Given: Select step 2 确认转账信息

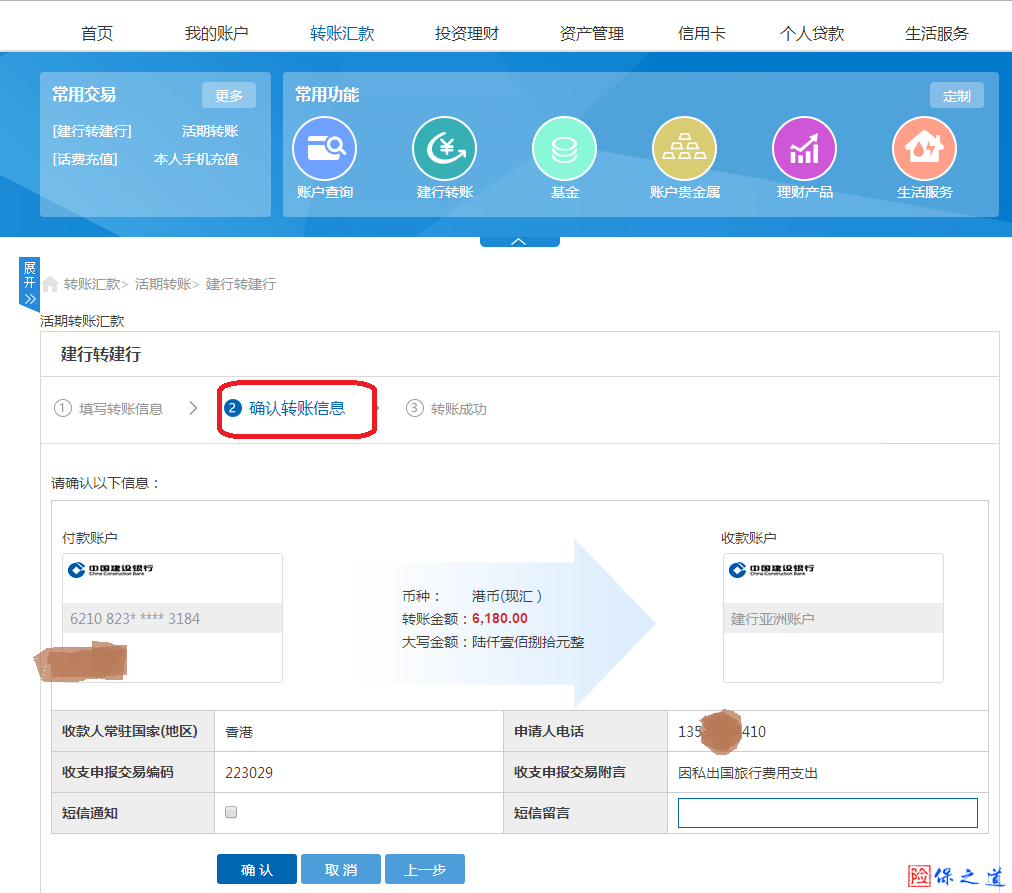Looking at the screenshot, I should 285,408.
